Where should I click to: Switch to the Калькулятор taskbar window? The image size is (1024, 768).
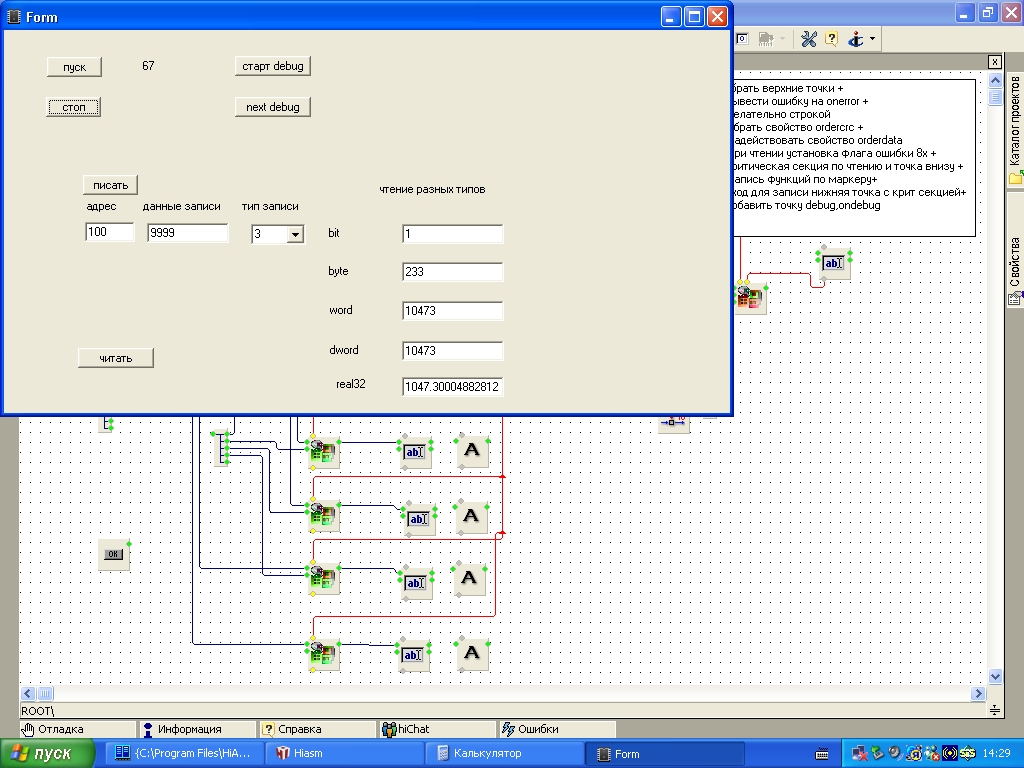point(504,754)
